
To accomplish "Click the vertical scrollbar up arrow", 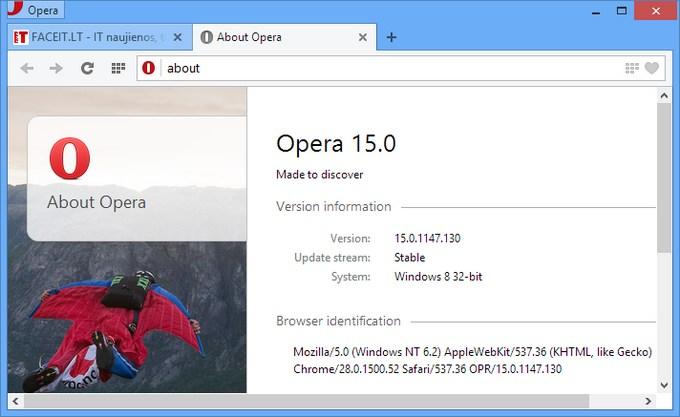I will click(x=664, y=95).
